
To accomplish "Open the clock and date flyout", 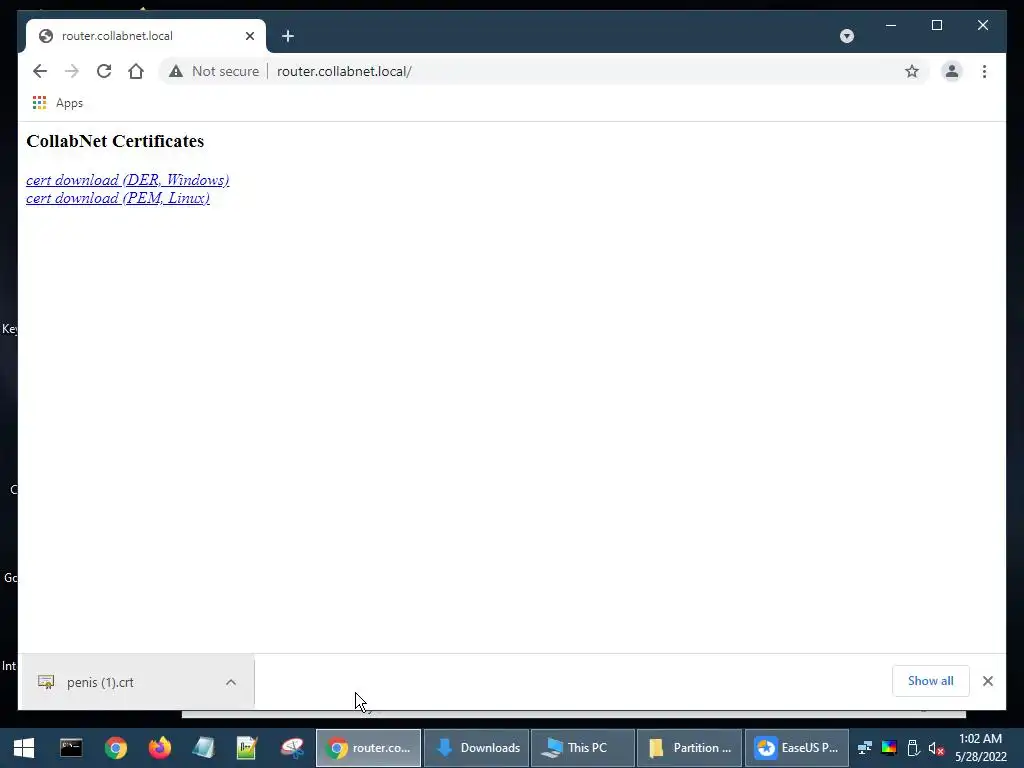I will click(980, 748).
